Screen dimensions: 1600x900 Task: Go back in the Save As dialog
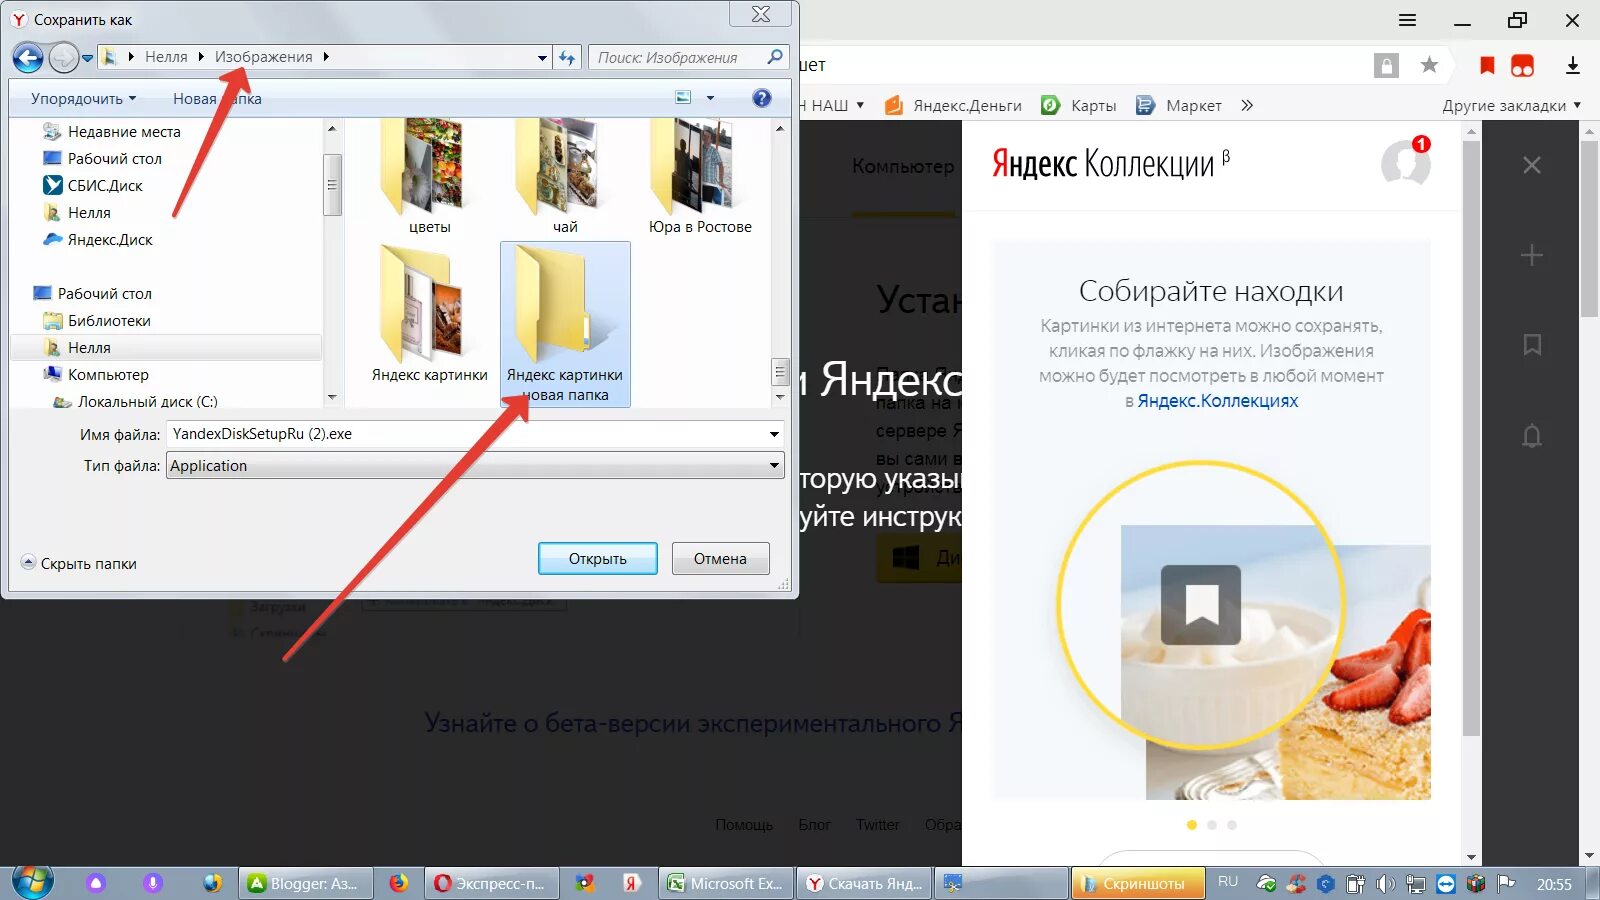(28, 58)
